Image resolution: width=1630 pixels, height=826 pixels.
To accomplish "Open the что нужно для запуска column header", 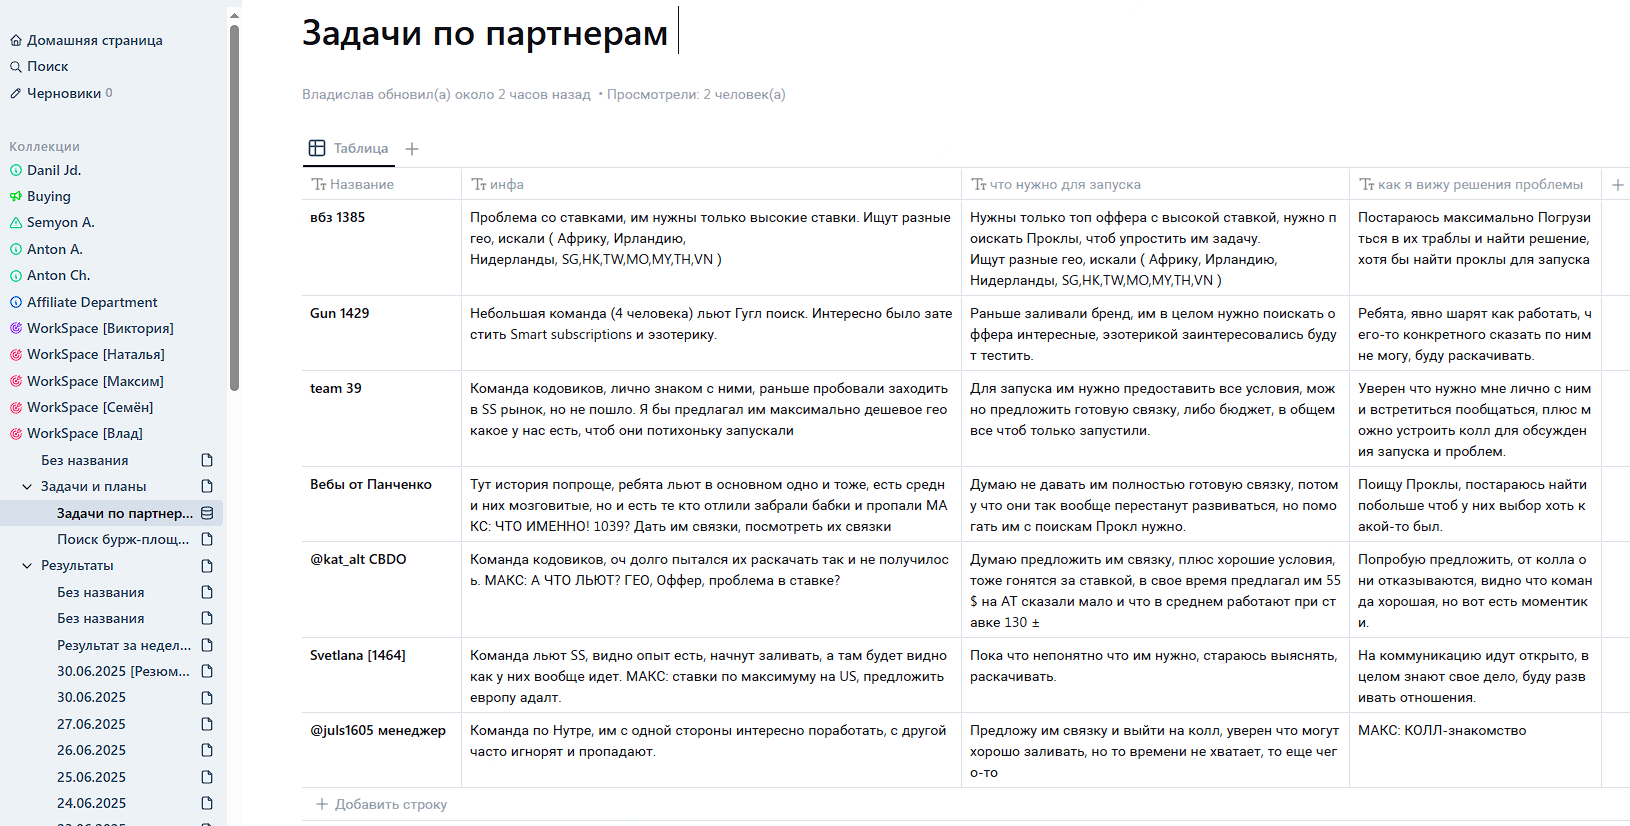I will click(x=1155, y=184).
